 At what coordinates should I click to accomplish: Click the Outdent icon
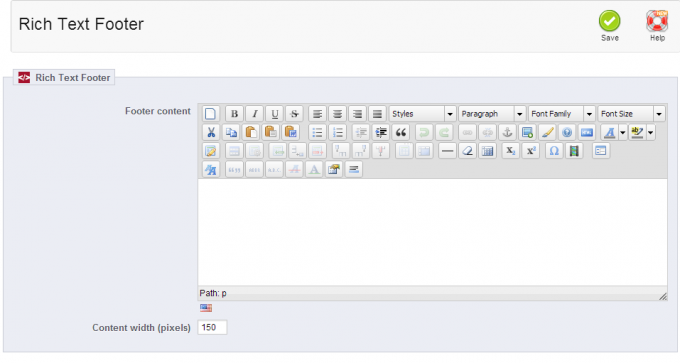tap(361, 132)
